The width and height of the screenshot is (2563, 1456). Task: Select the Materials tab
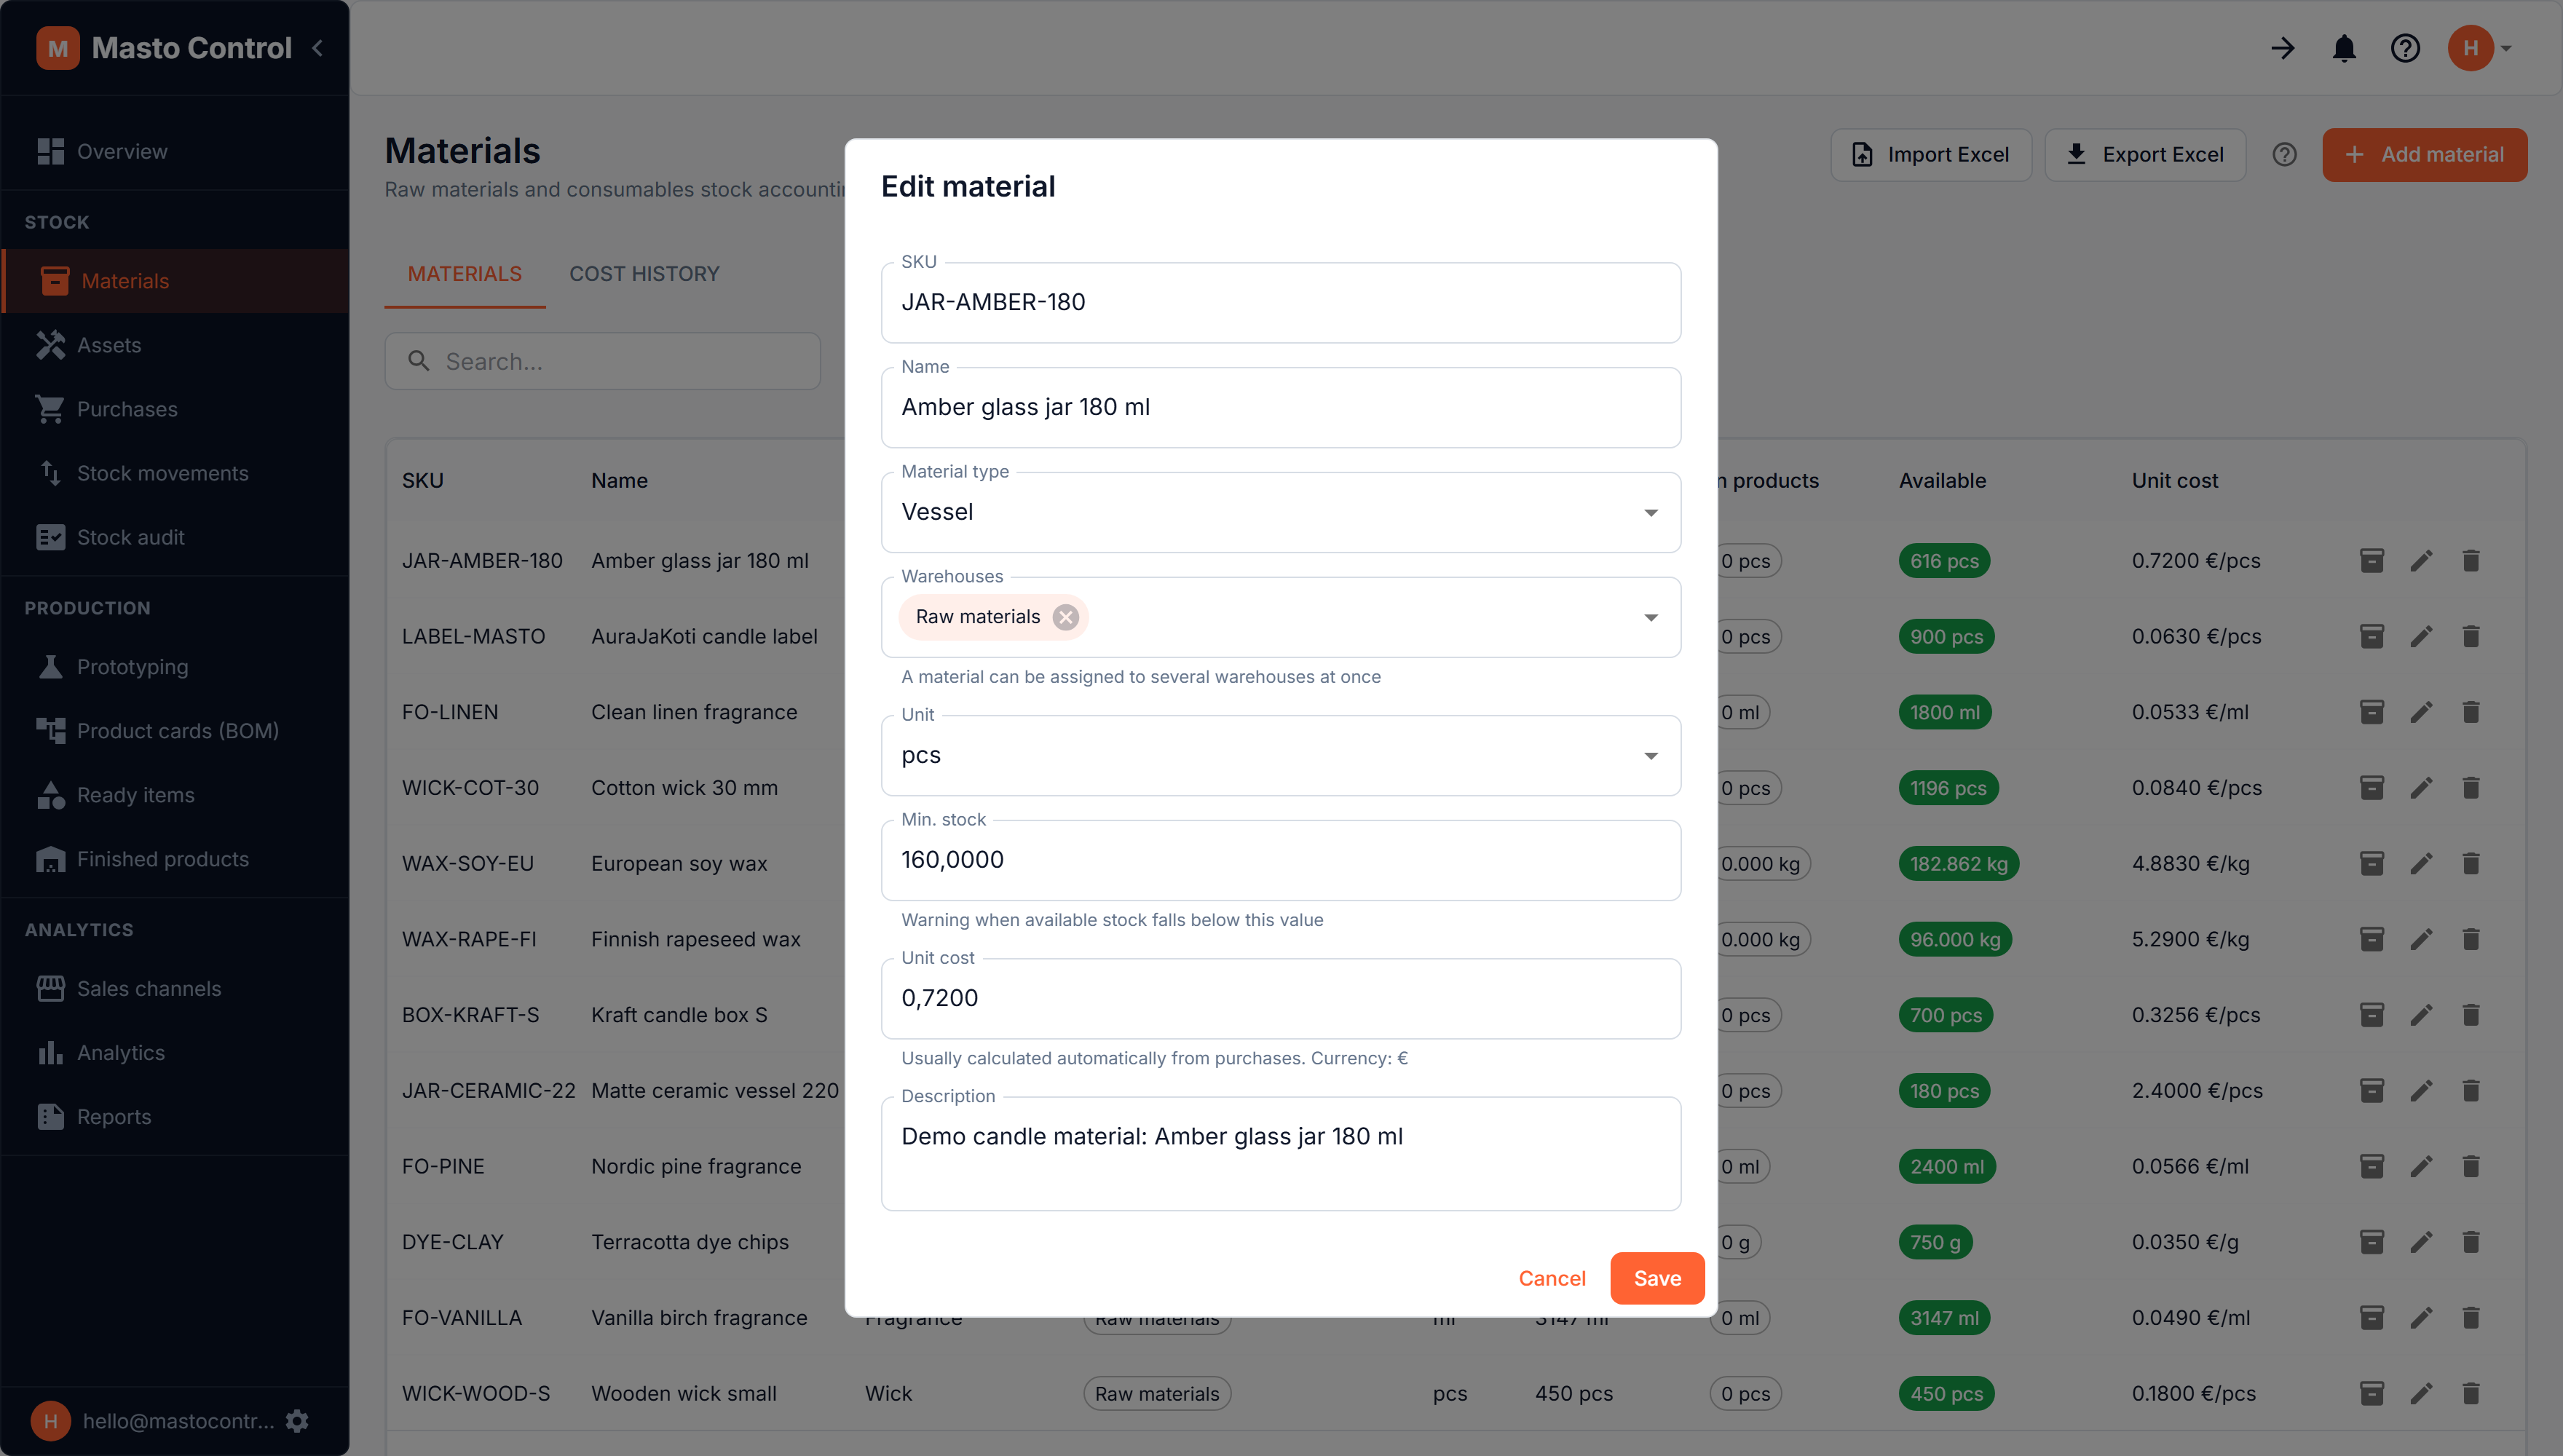[x=465, y=274]
